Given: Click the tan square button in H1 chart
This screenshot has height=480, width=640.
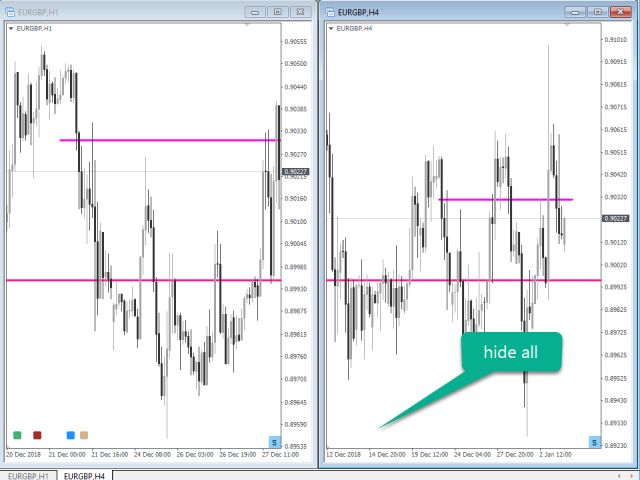Looking at the screenshot, I should point(84,435).
